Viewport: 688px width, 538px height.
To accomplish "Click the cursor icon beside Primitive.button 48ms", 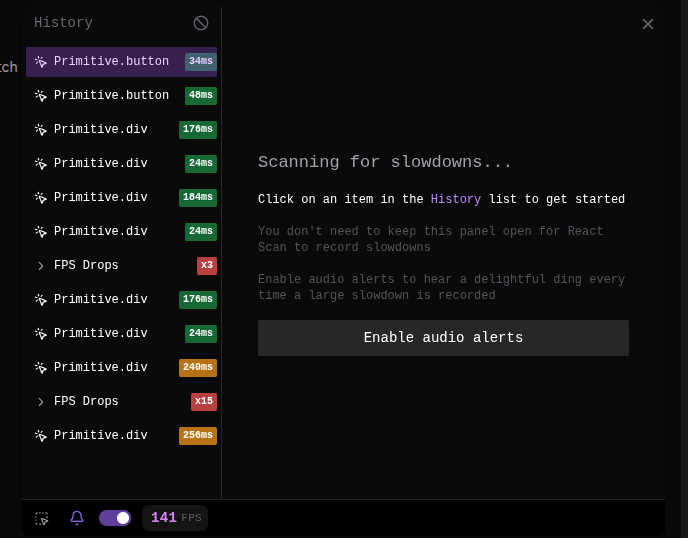I will pyautogui.click(x=41, y=96).
